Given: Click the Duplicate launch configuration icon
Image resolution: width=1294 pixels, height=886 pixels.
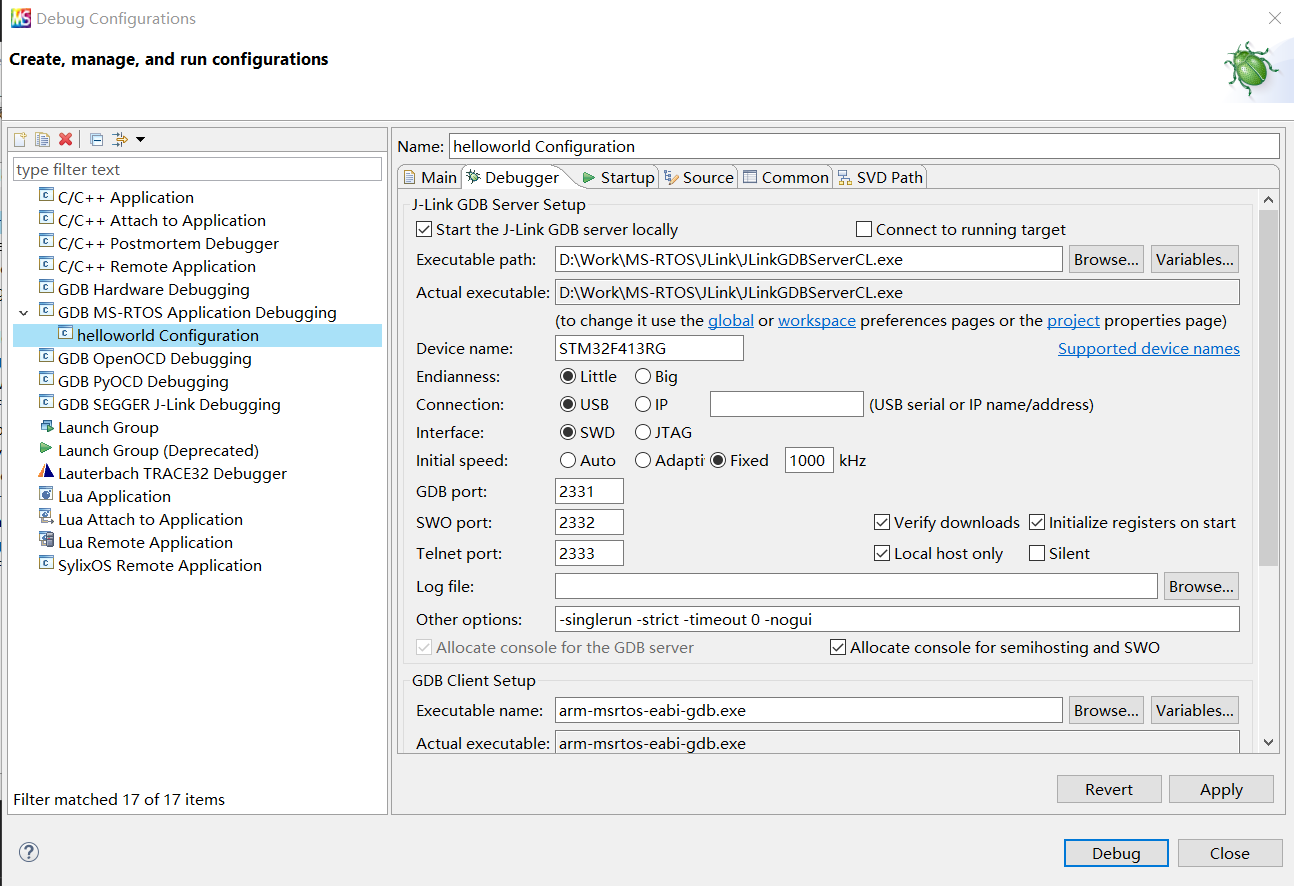Looking at the screenshot, I should pos(42,140).
